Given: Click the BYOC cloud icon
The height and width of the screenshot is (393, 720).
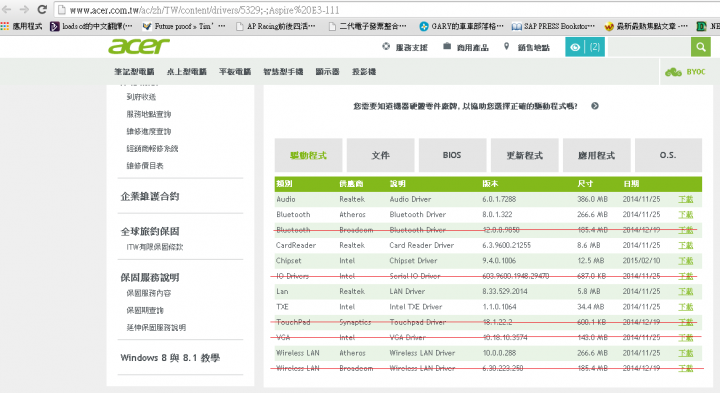Looking at the screenshot, I should coord(673,72).
